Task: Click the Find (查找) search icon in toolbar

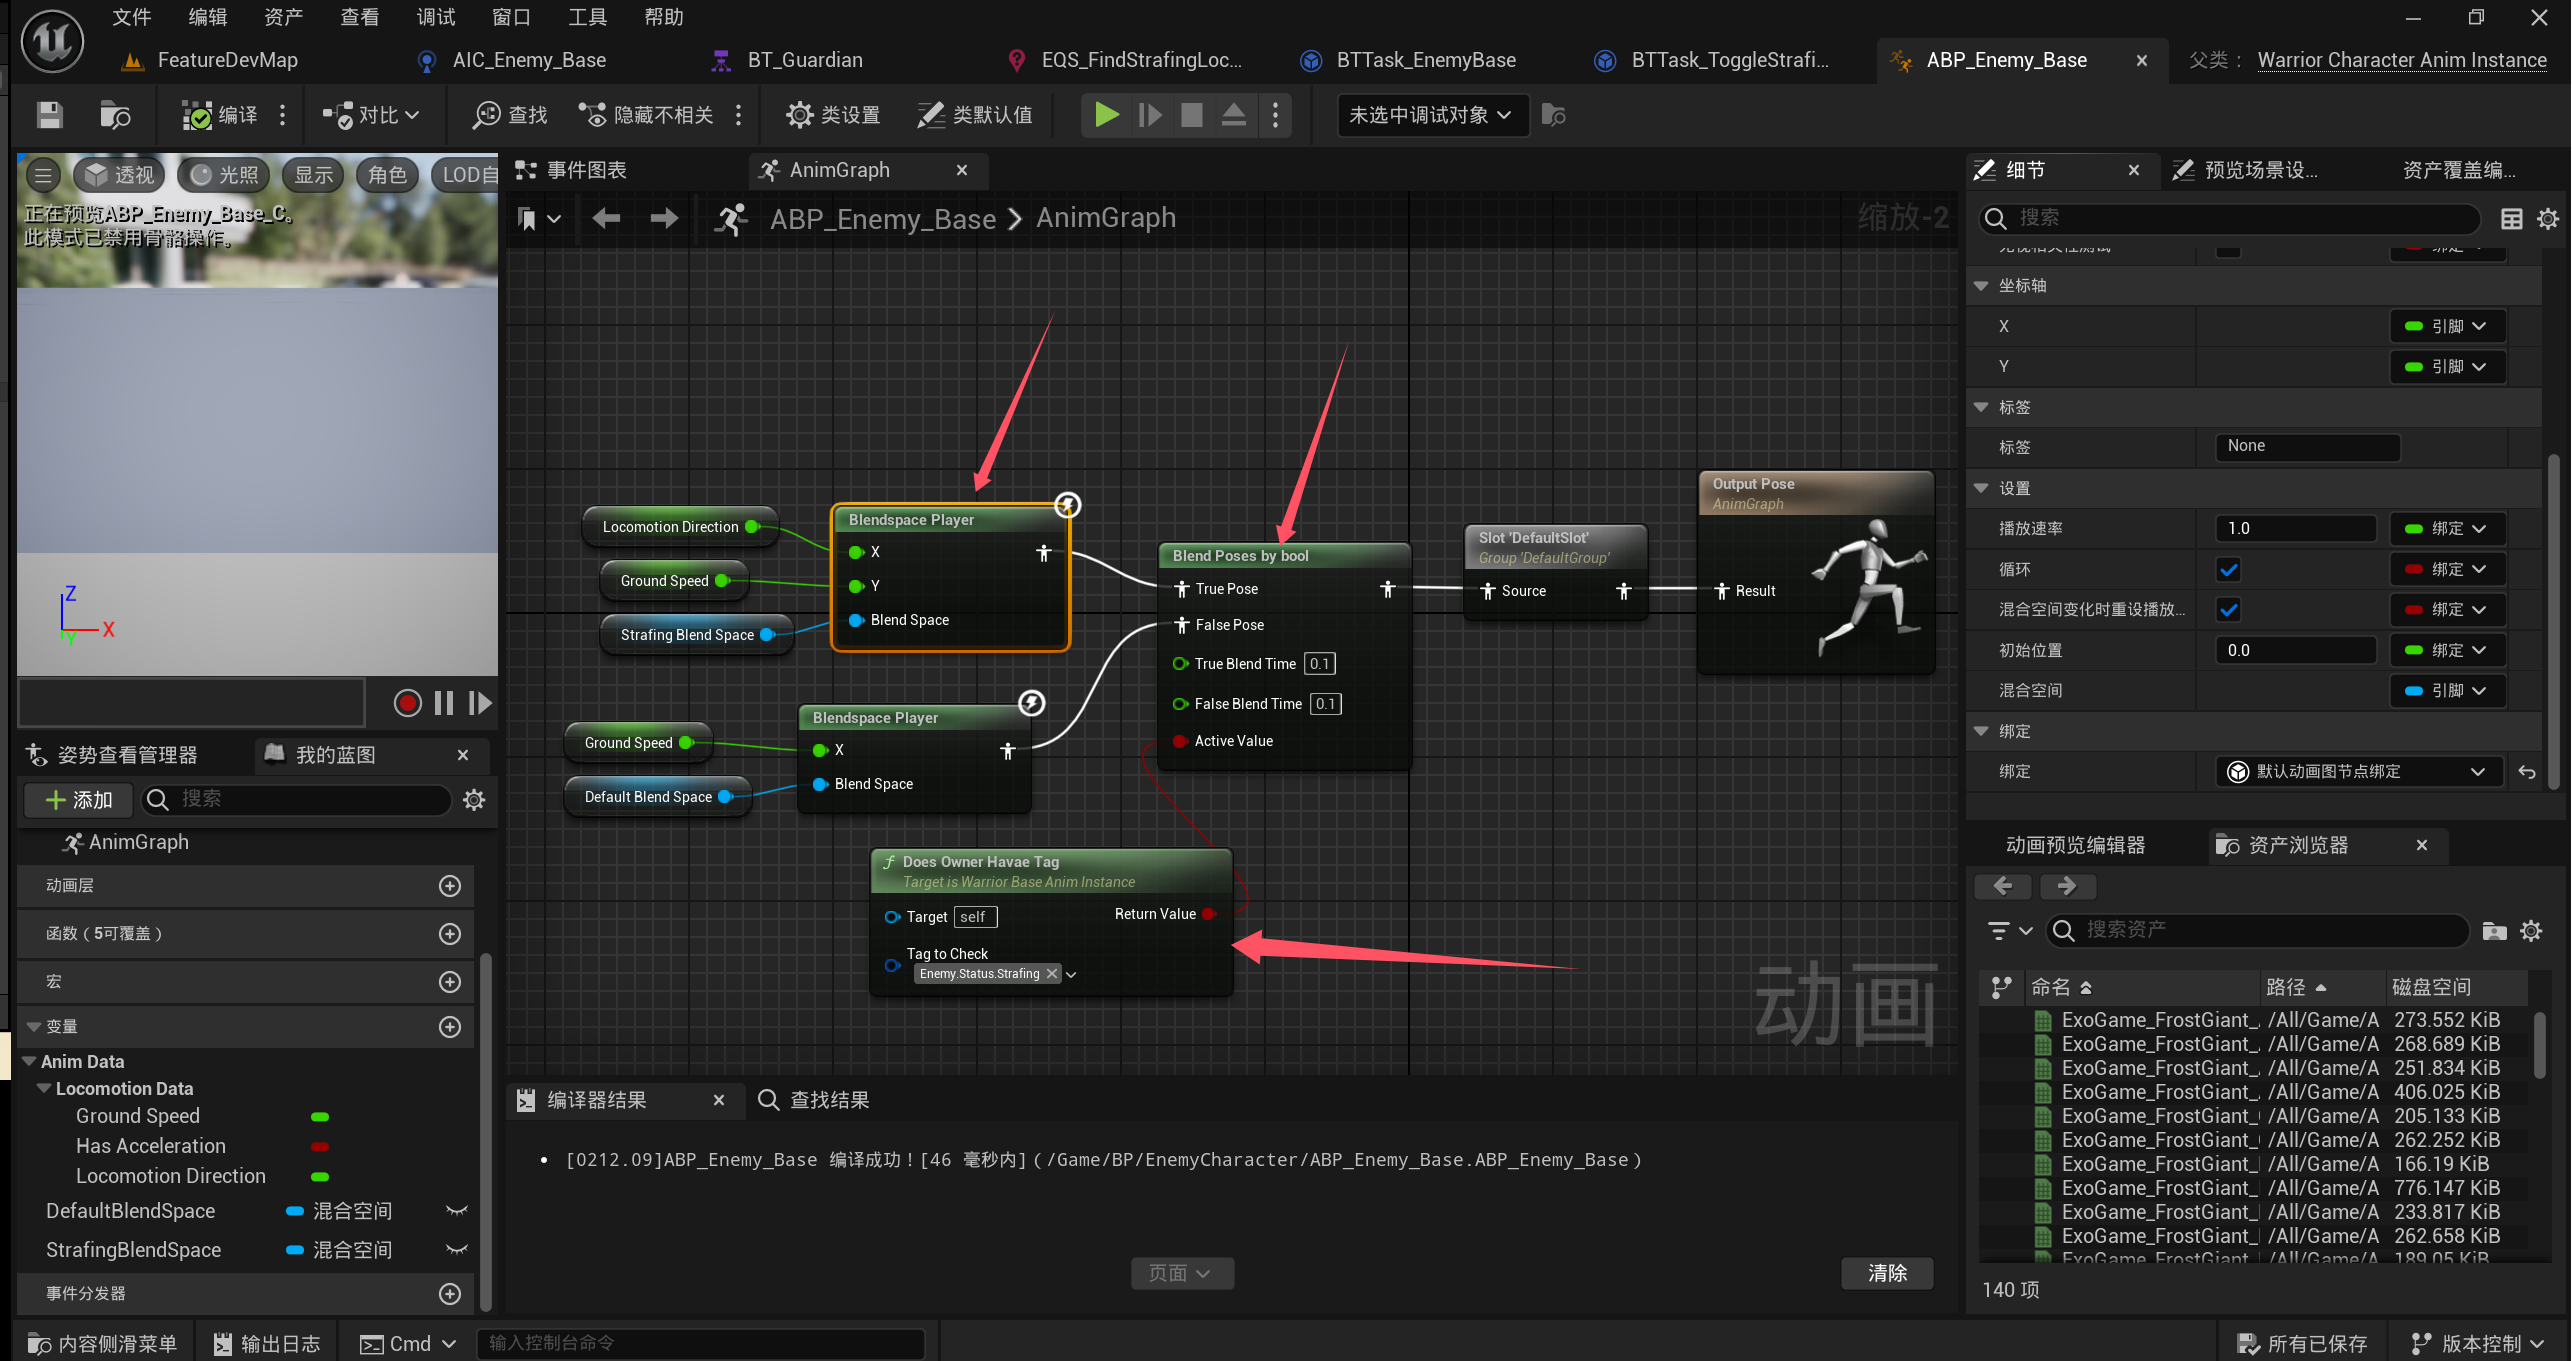Action: tap(487, 115)
